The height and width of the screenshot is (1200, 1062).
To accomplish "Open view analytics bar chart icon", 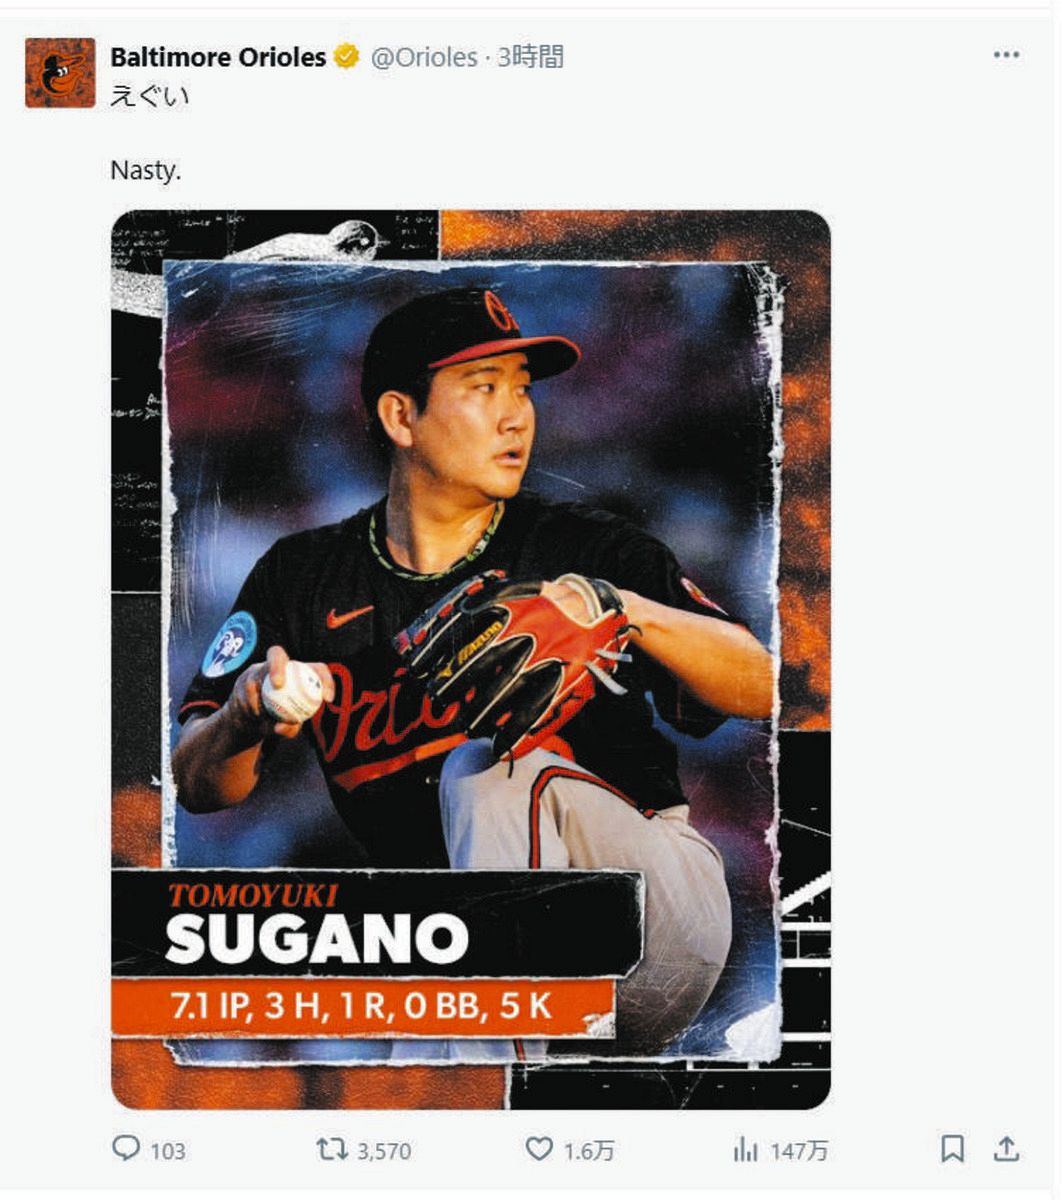I will tap(745, 1150).
